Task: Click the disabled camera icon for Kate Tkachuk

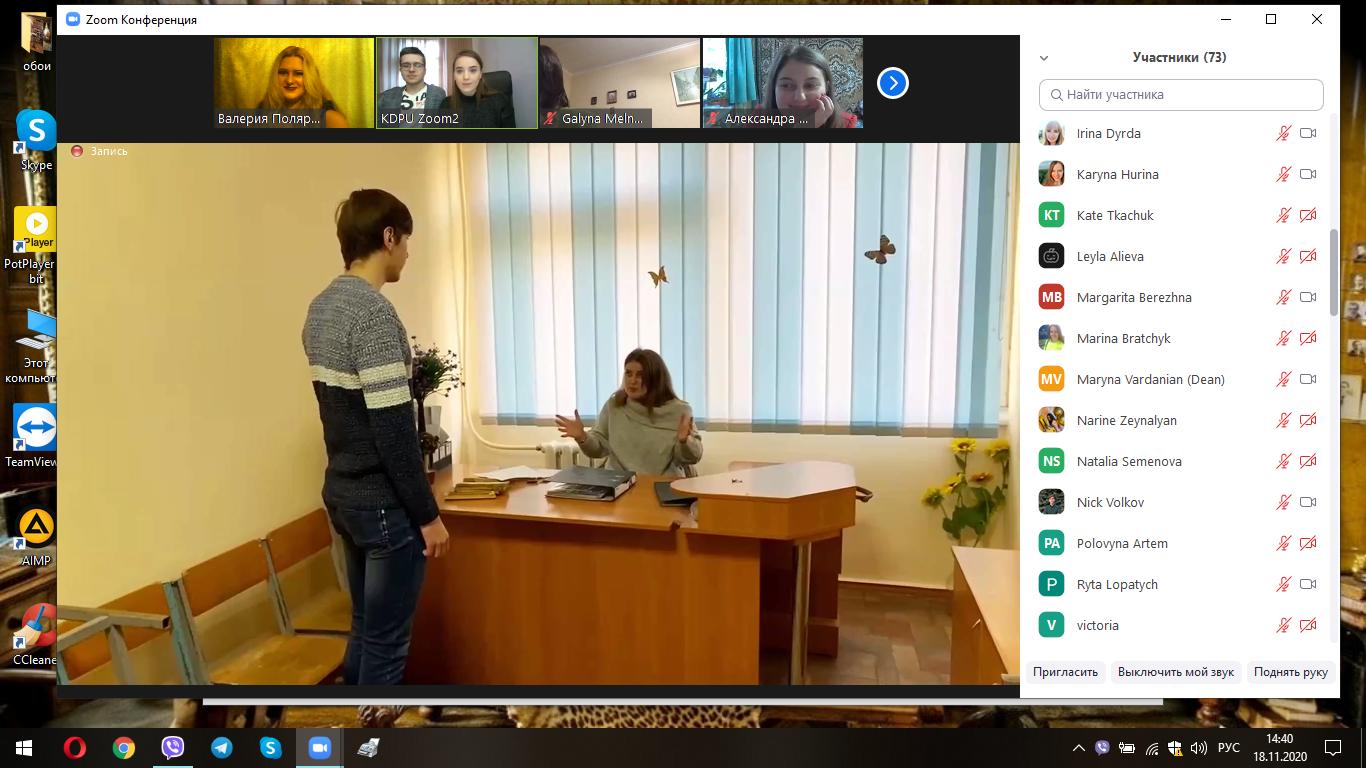Action: pyautogui.click(x=1307, y=215)
